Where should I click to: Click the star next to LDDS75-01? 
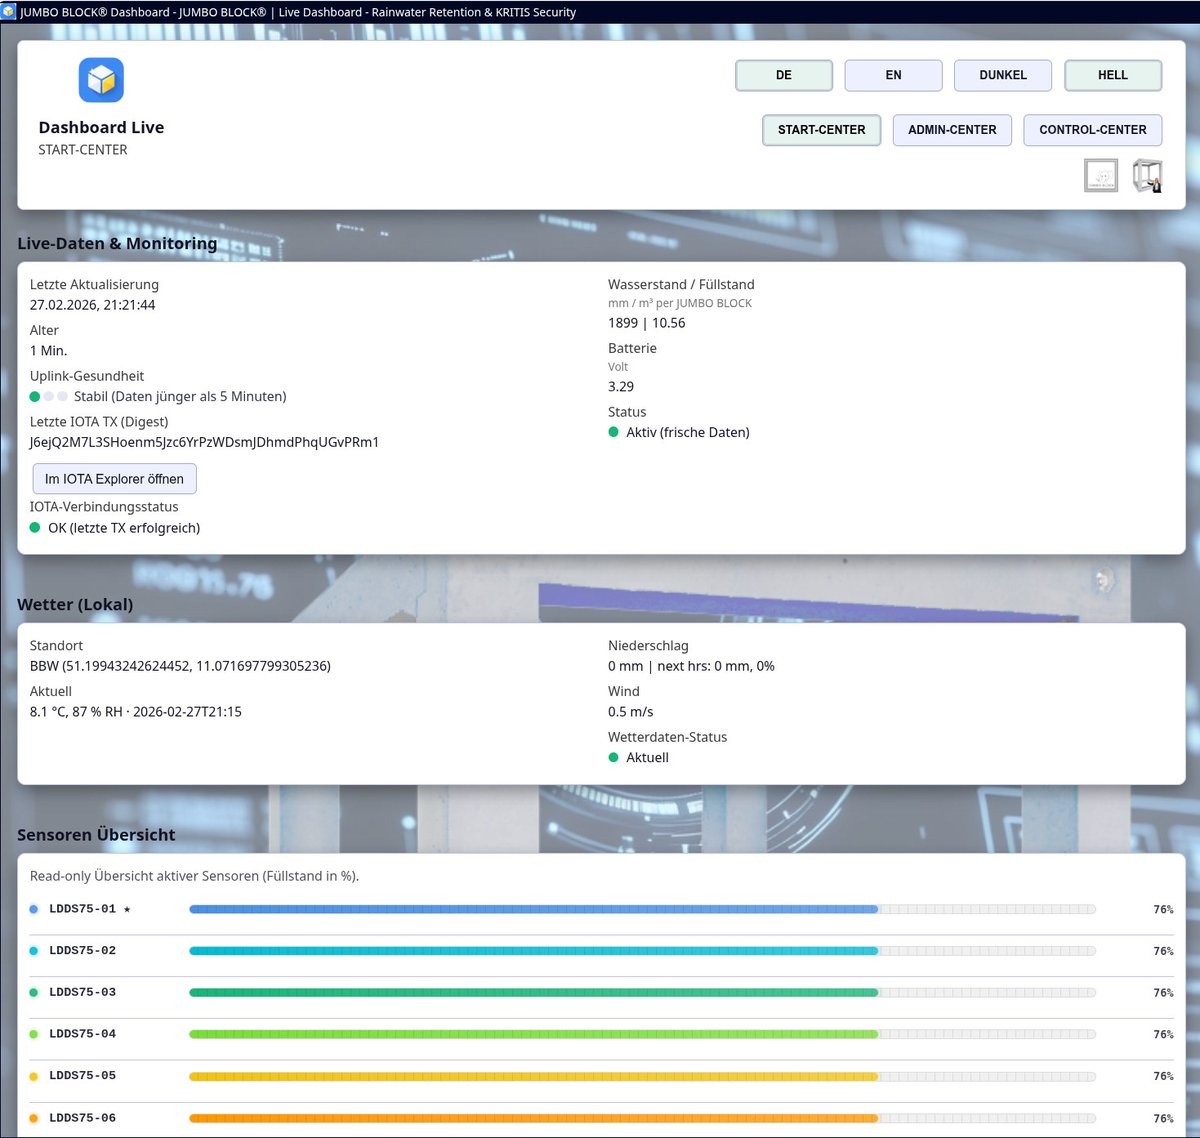coord(127,909)
